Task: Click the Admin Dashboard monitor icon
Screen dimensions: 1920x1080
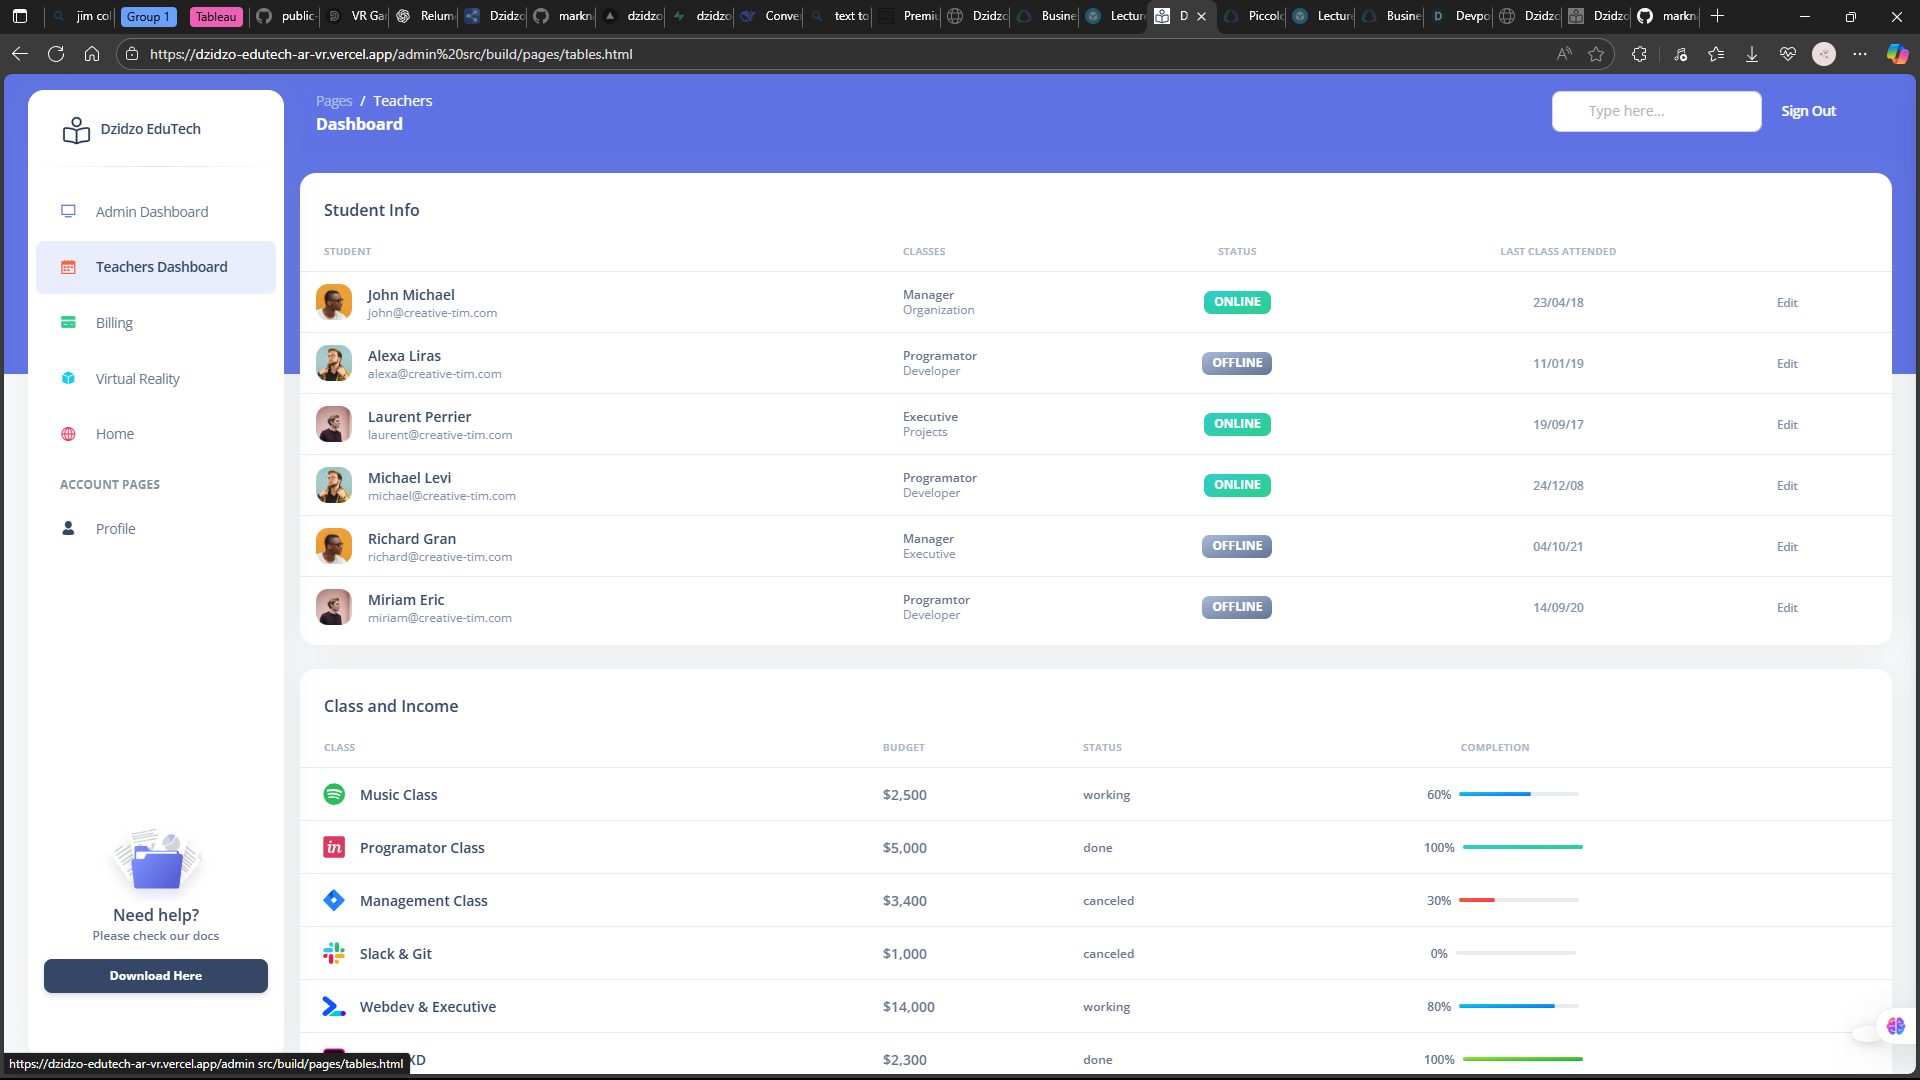Action: coord(68,211)
